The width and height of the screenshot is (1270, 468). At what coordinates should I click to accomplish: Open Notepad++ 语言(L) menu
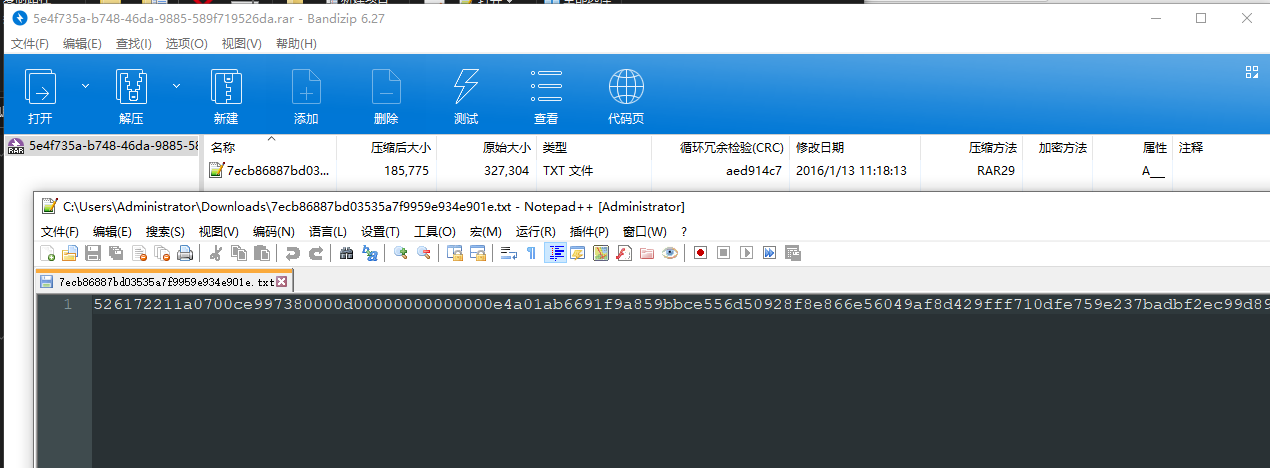click(x=327, y=231)
